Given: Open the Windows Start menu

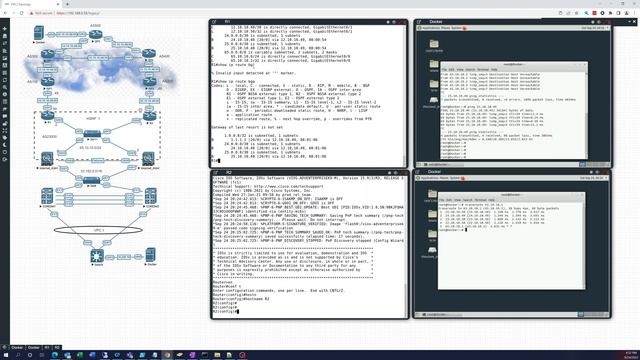Looking at the screenshot, I should coord(6,355).
